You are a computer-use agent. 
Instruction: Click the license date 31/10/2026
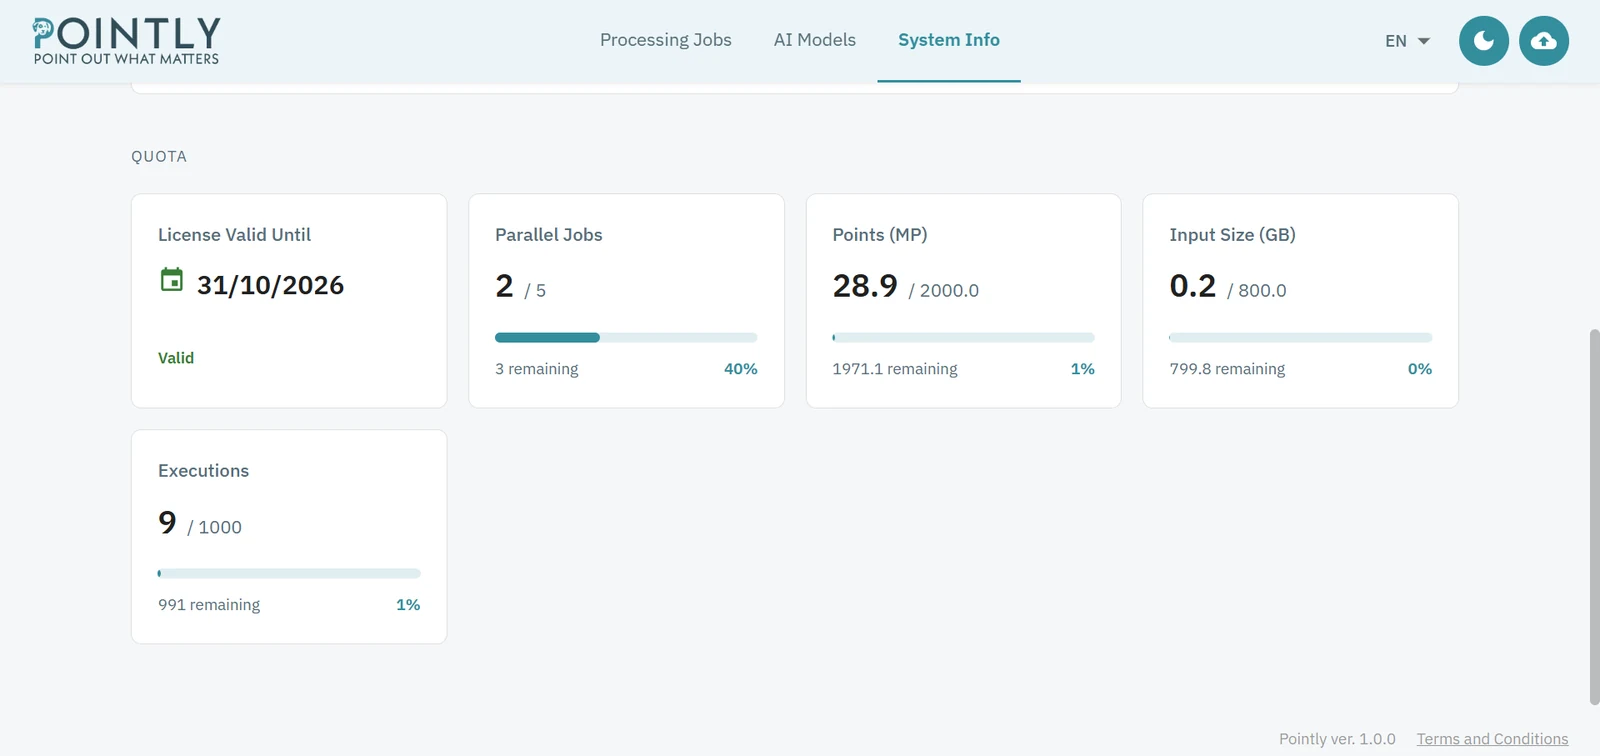point(270,286)
